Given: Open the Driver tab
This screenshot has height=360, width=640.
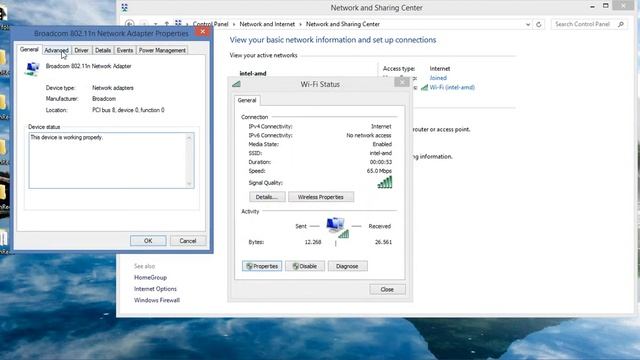Looking at the screenshot, I should click(x=81, y=50).
